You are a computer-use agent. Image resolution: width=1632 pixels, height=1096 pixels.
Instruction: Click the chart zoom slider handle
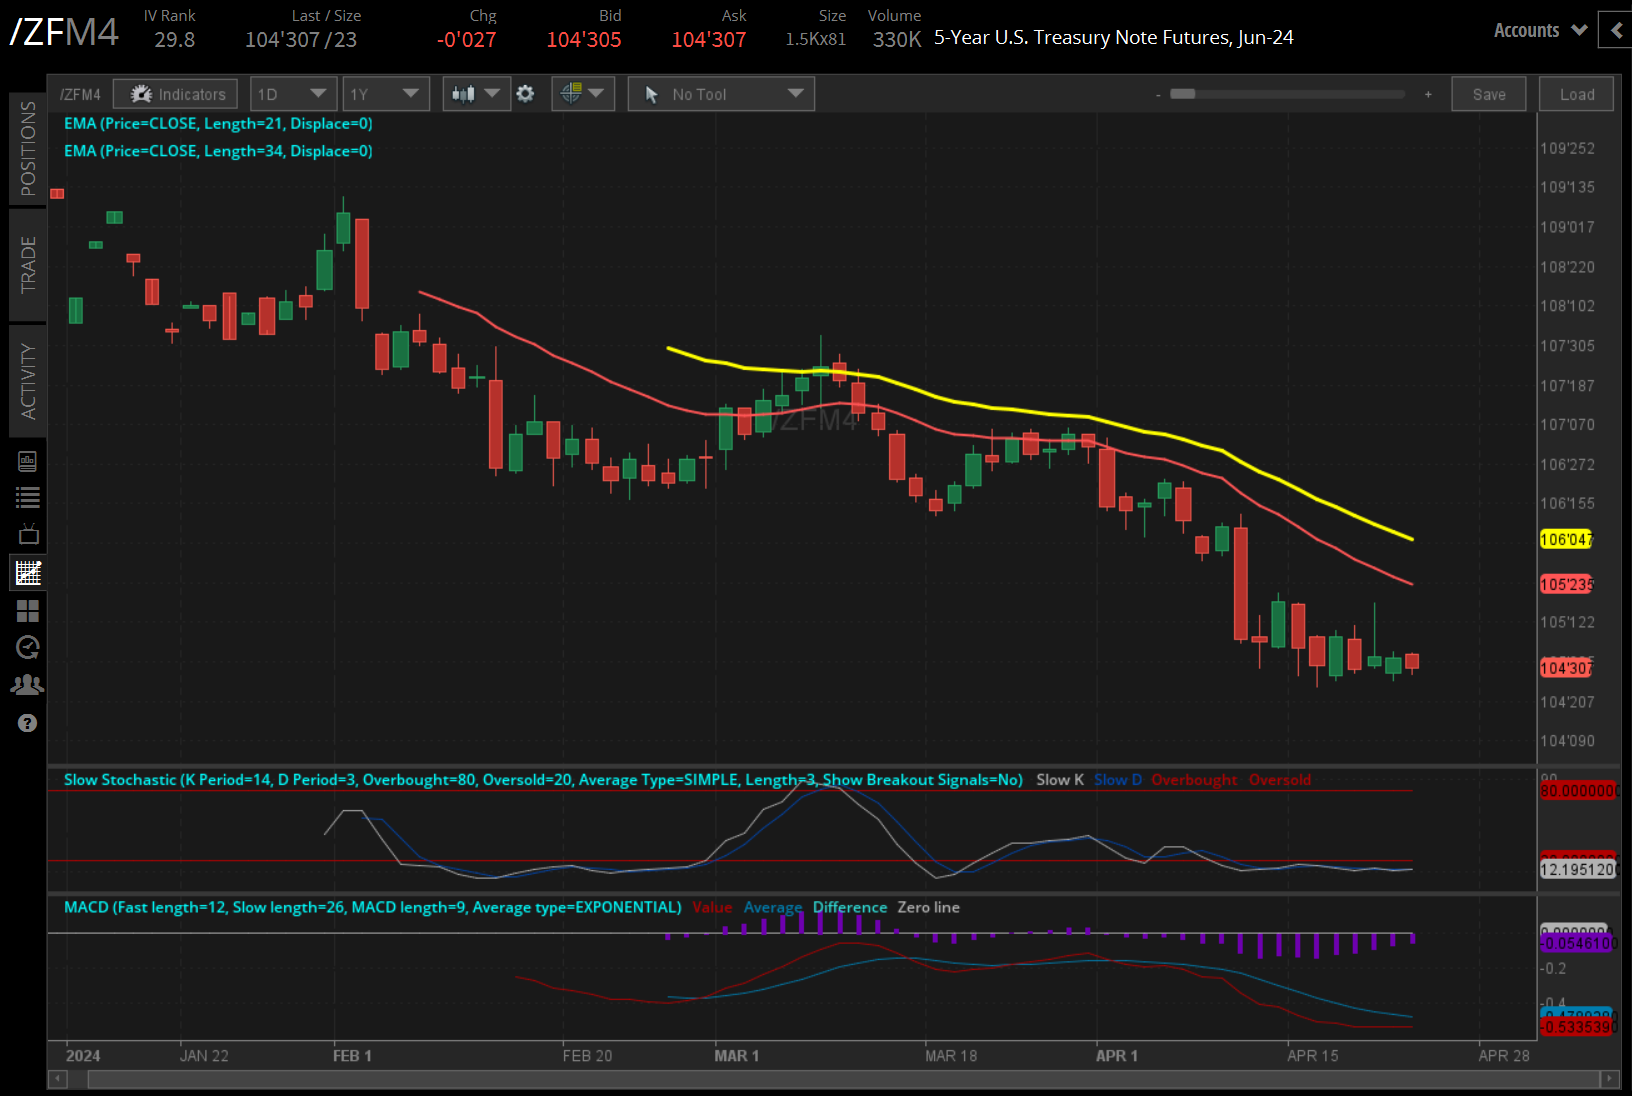(x=1183, y=94)
